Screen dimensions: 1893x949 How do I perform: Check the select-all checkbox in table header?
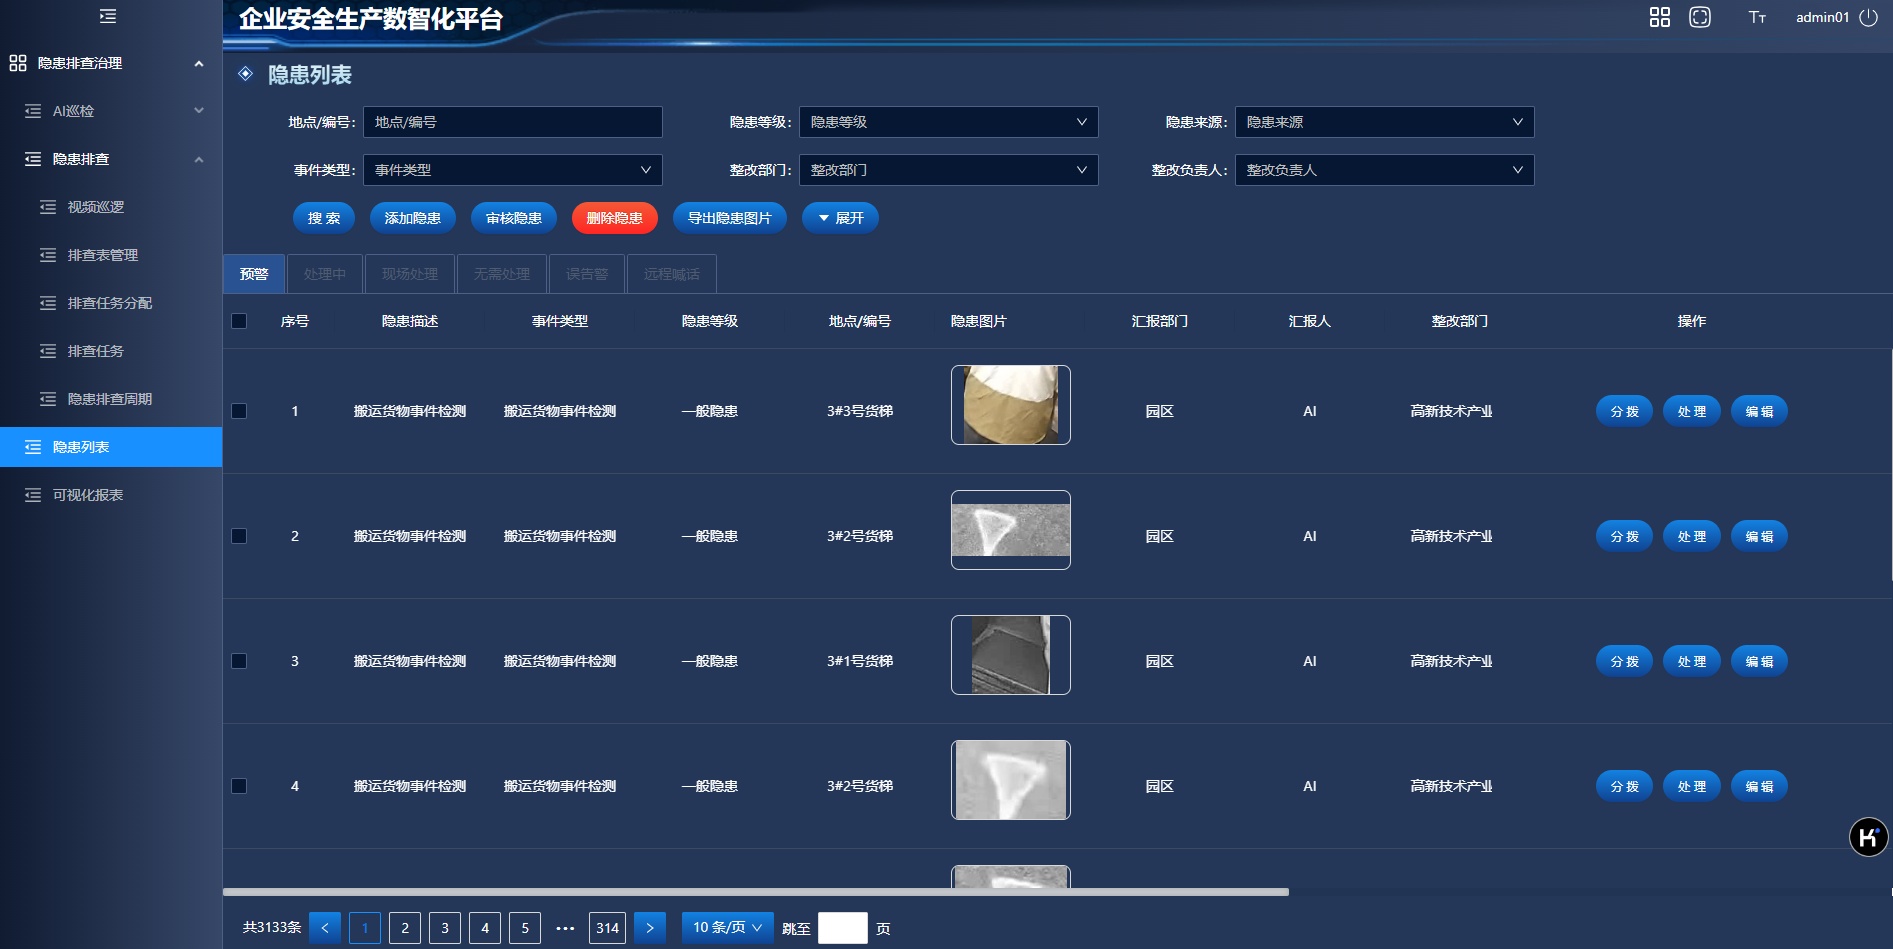(x=239, y=321)
